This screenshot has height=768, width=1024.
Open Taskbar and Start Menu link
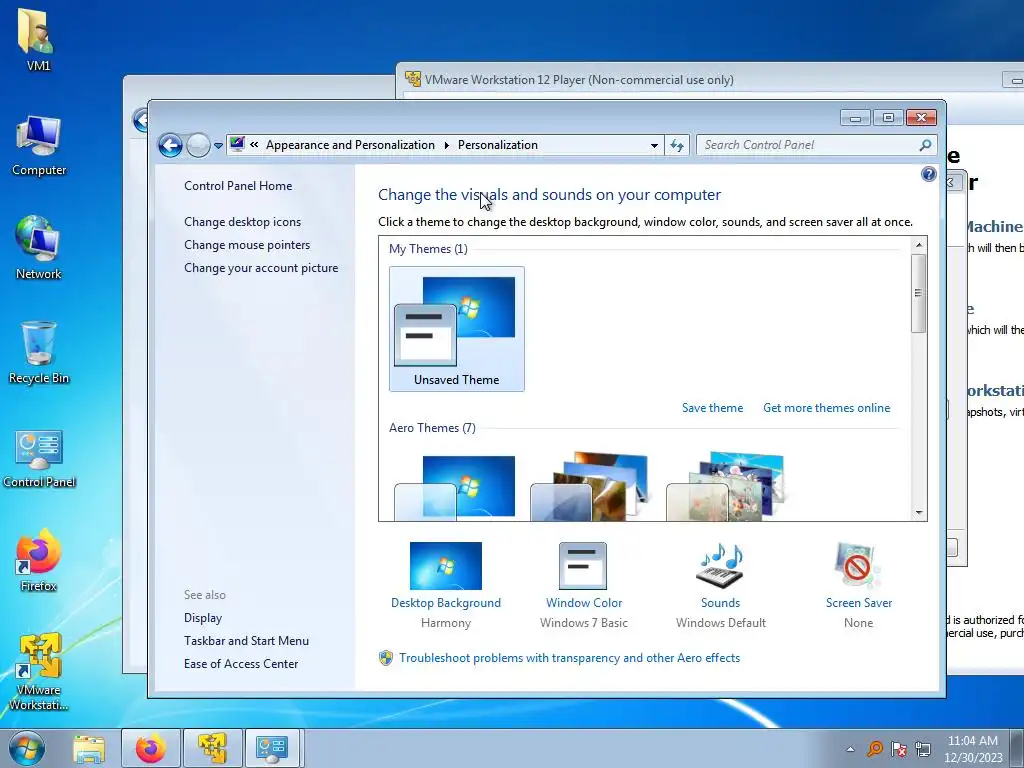(x=246, y=641)
